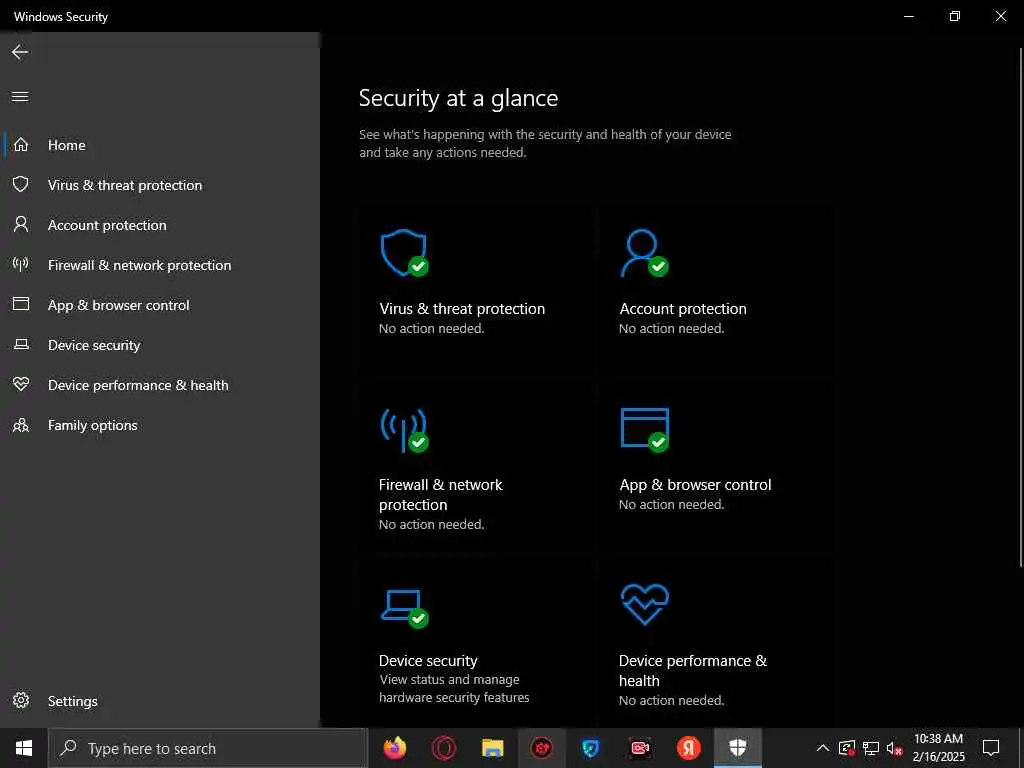
Task: Click the Windows Start button
Action: [24, 748]
